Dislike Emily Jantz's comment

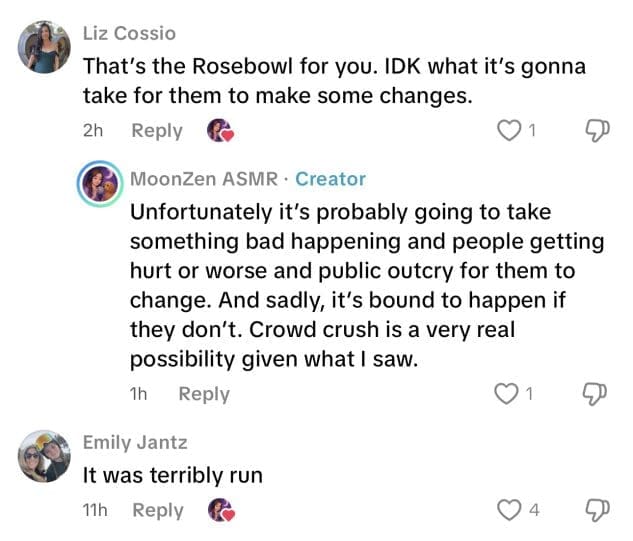595,510
